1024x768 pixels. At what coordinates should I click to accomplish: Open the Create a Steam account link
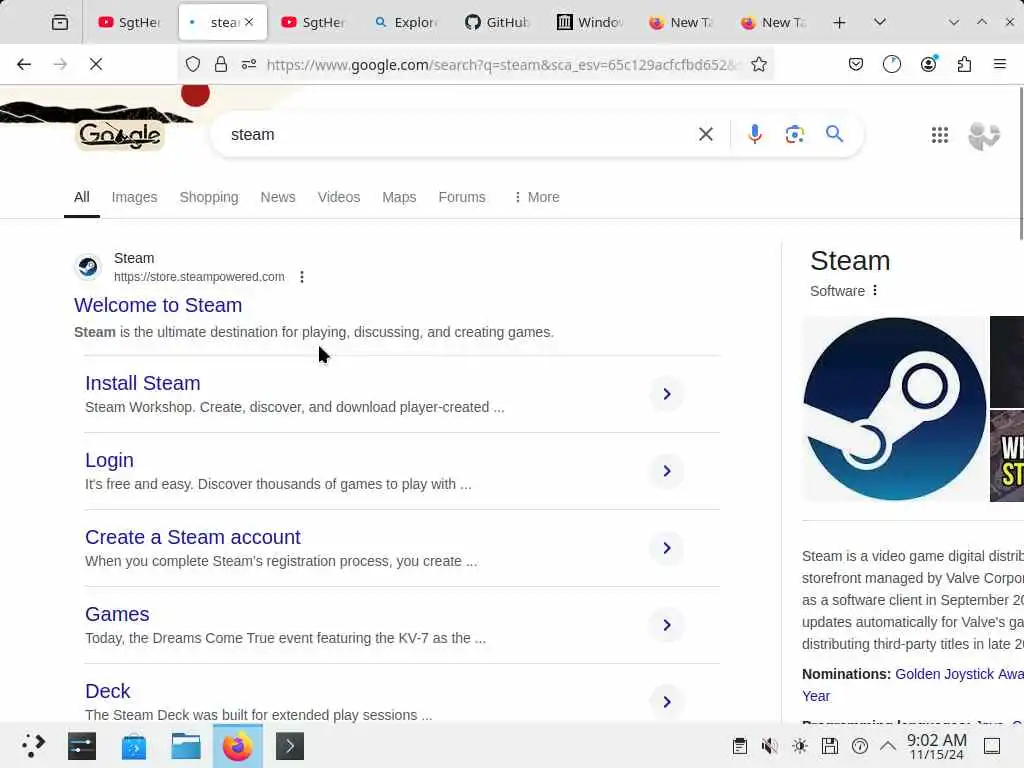(193, 537)
